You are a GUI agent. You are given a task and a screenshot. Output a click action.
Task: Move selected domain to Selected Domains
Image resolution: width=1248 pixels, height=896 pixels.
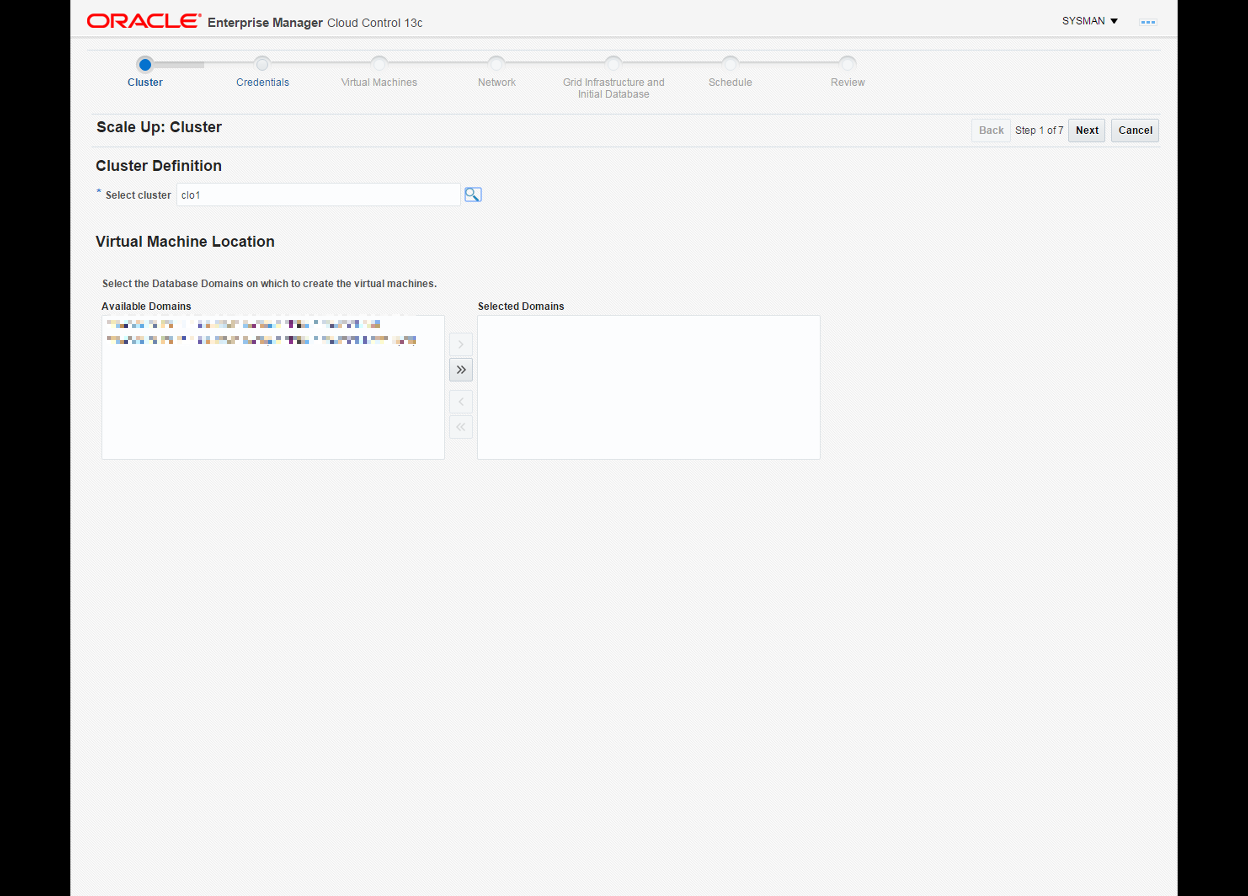point(461,345)
